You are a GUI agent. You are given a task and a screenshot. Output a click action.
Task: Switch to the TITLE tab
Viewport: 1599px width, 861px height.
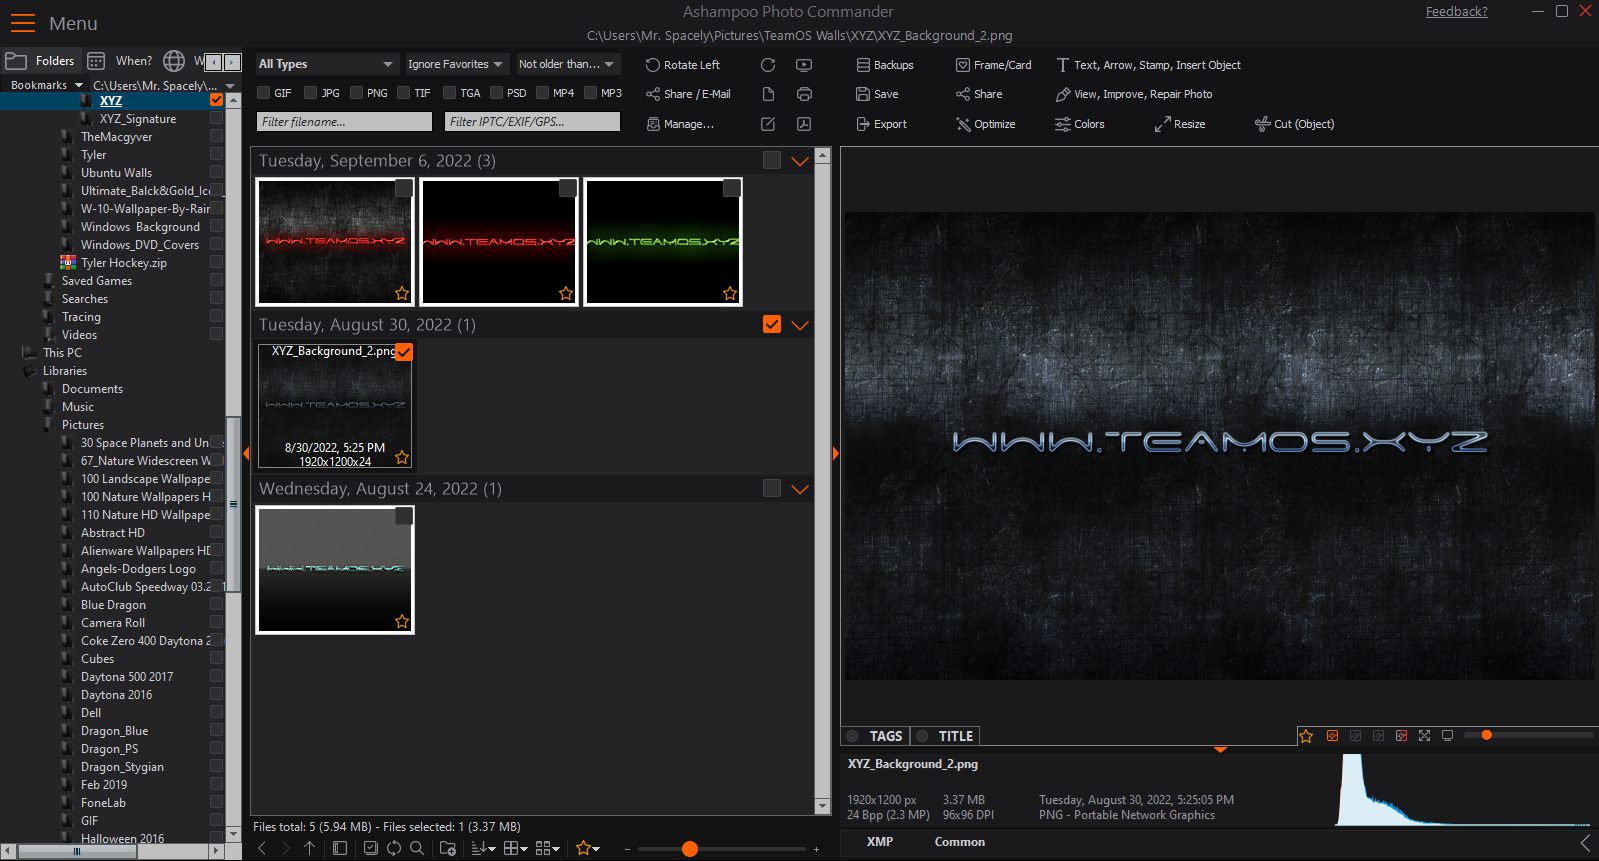click(x=945, y=736)
